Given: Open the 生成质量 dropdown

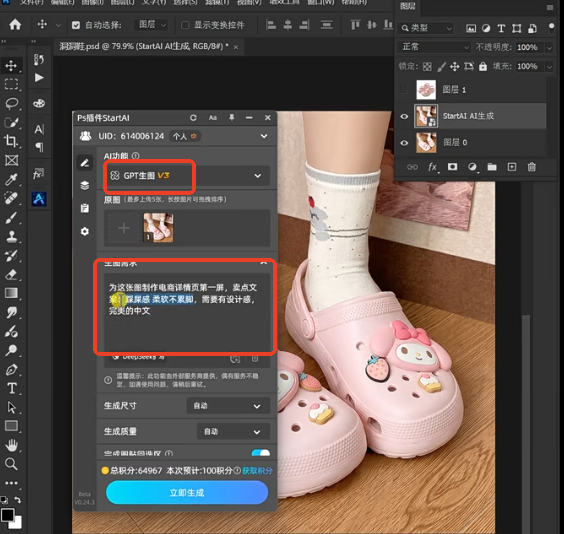Looking at the screenshot, I should click(233, 432).
